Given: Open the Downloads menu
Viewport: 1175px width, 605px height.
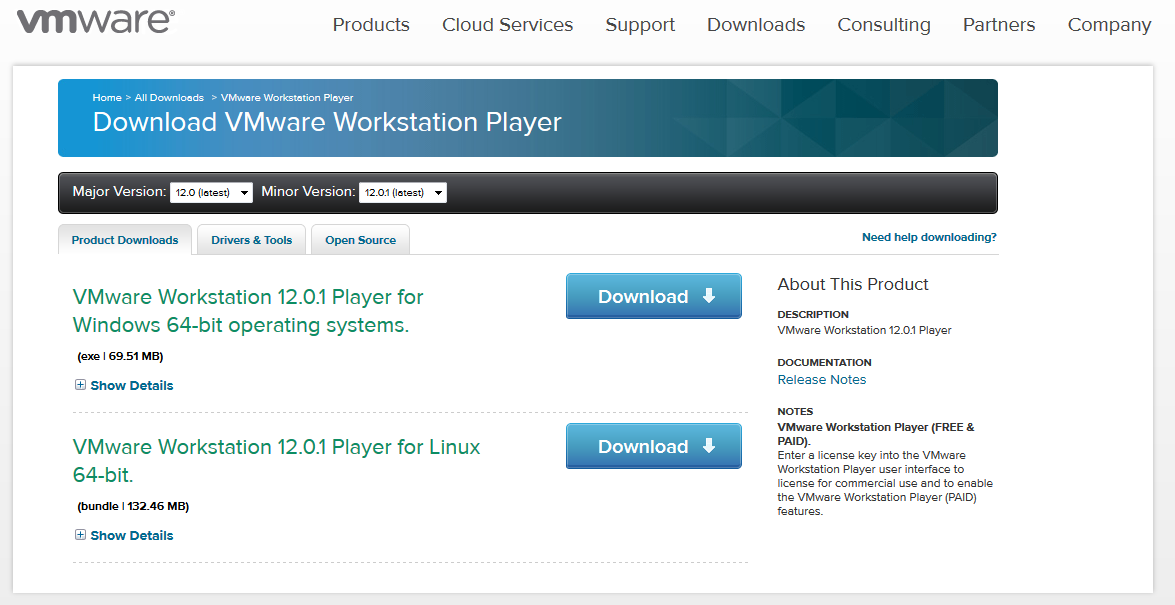Looking at the screenshot, I should click(756, 25).
